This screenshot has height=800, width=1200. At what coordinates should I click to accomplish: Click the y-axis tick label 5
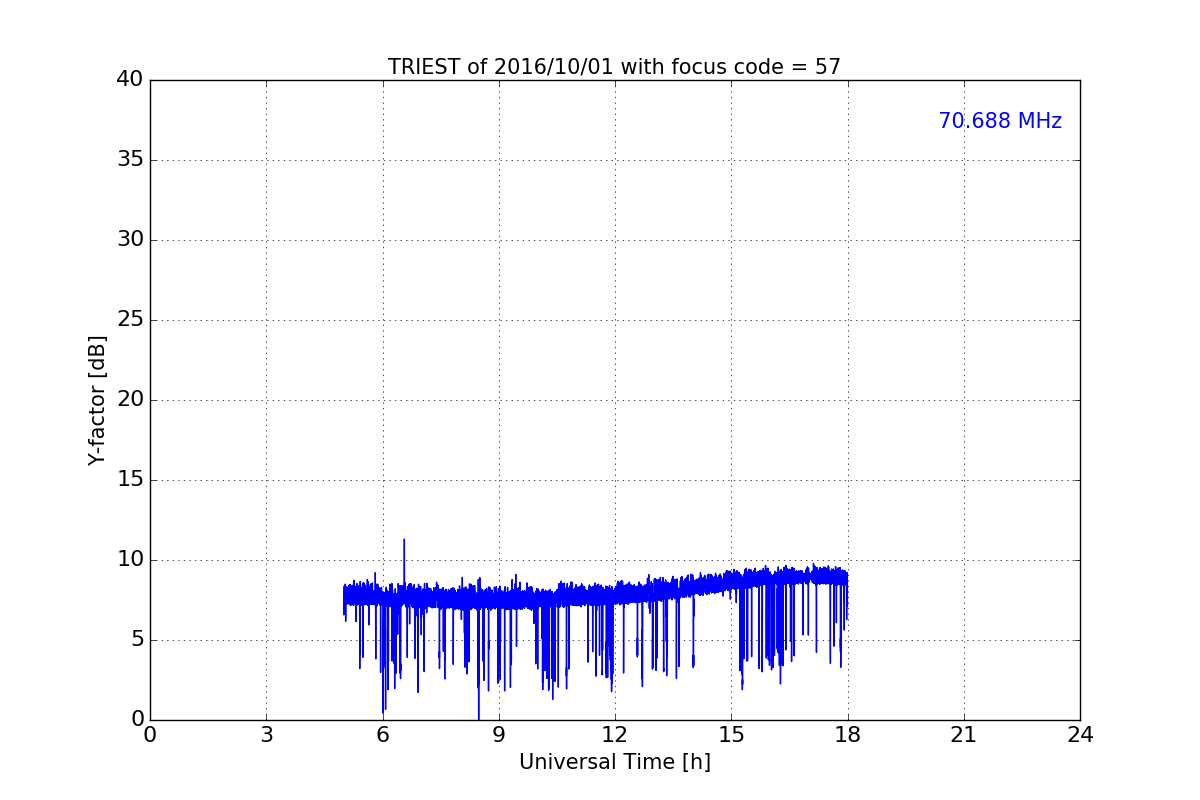137,640
